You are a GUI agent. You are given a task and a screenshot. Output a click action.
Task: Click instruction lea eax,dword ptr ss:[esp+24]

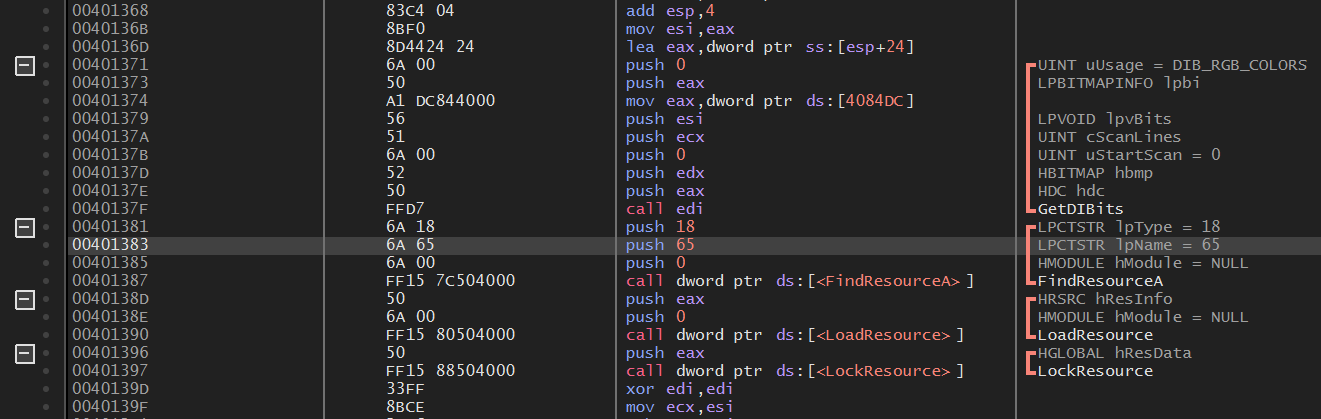tap(772, 47)
